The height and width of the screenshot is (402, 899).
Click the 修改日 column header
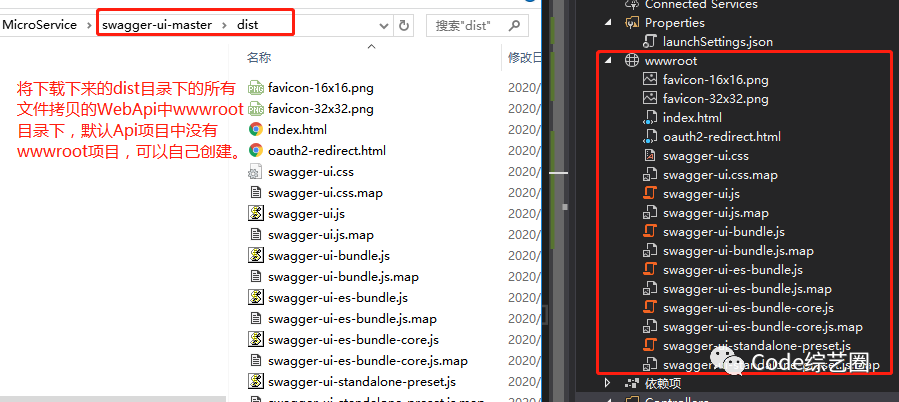(x=524, y=57)
